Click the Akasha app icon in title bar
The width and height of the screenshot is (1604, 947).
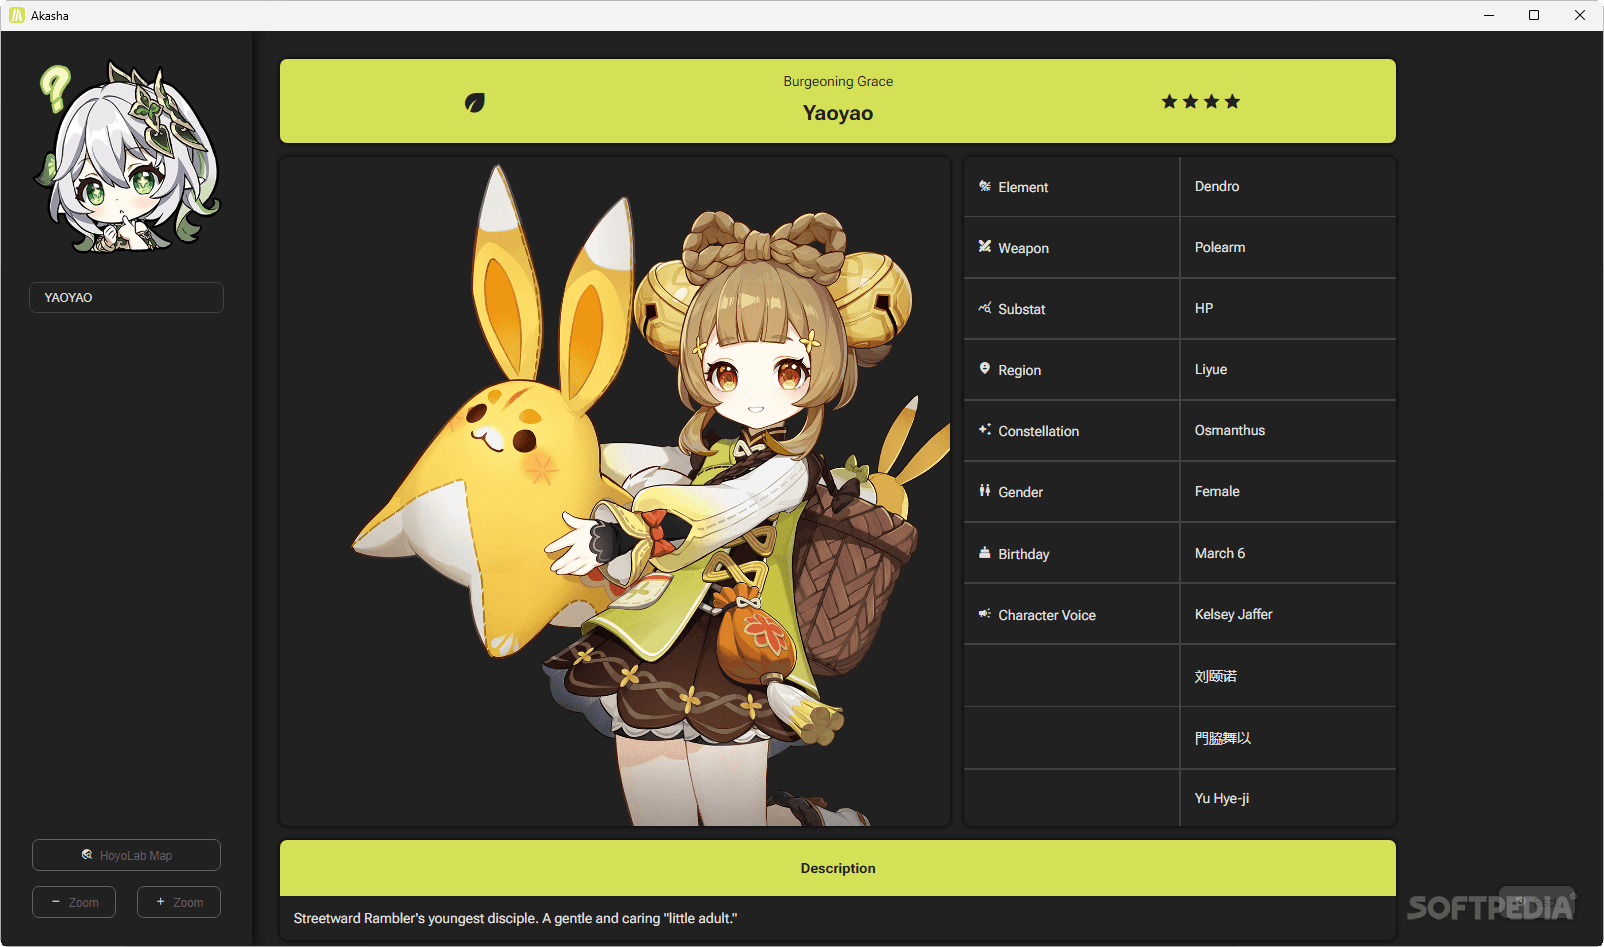pos(17,15)
